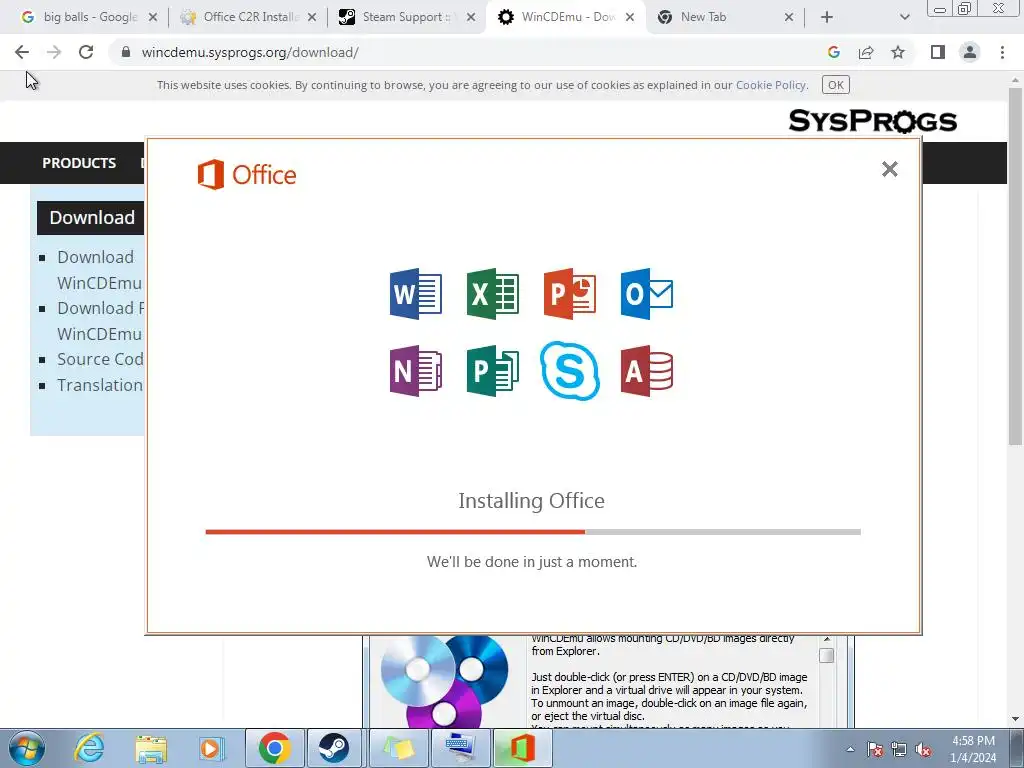Open Windows Explorer from taskbar

click(x=151, y=748)
